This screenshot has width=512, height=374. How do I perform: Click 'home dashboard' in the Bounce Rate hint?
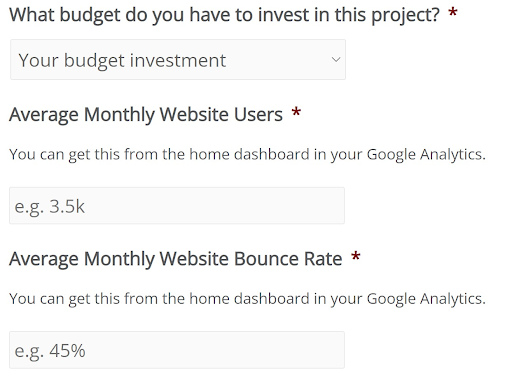coord(249,299)
